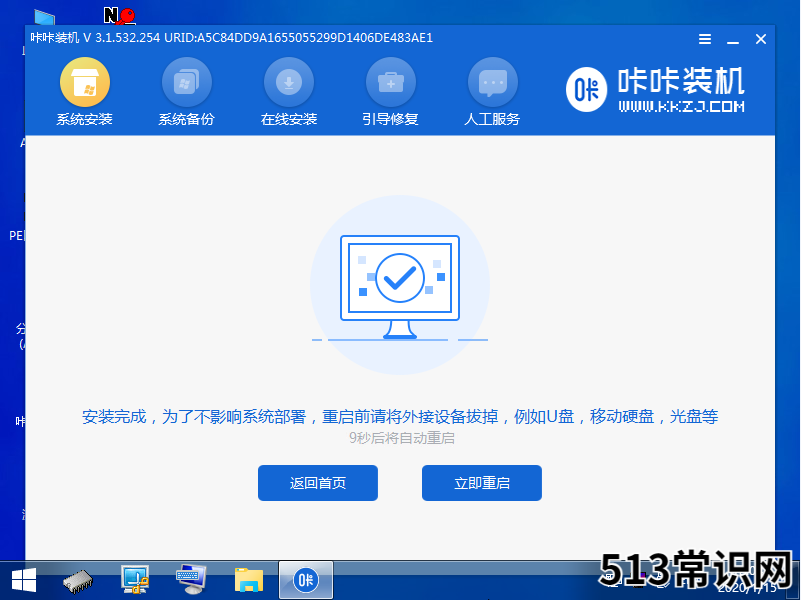Click the completed monitor checkmark illustration
The width and height of the screenshot is (801, 600).
pyautogui.click(x=400, y=286)
